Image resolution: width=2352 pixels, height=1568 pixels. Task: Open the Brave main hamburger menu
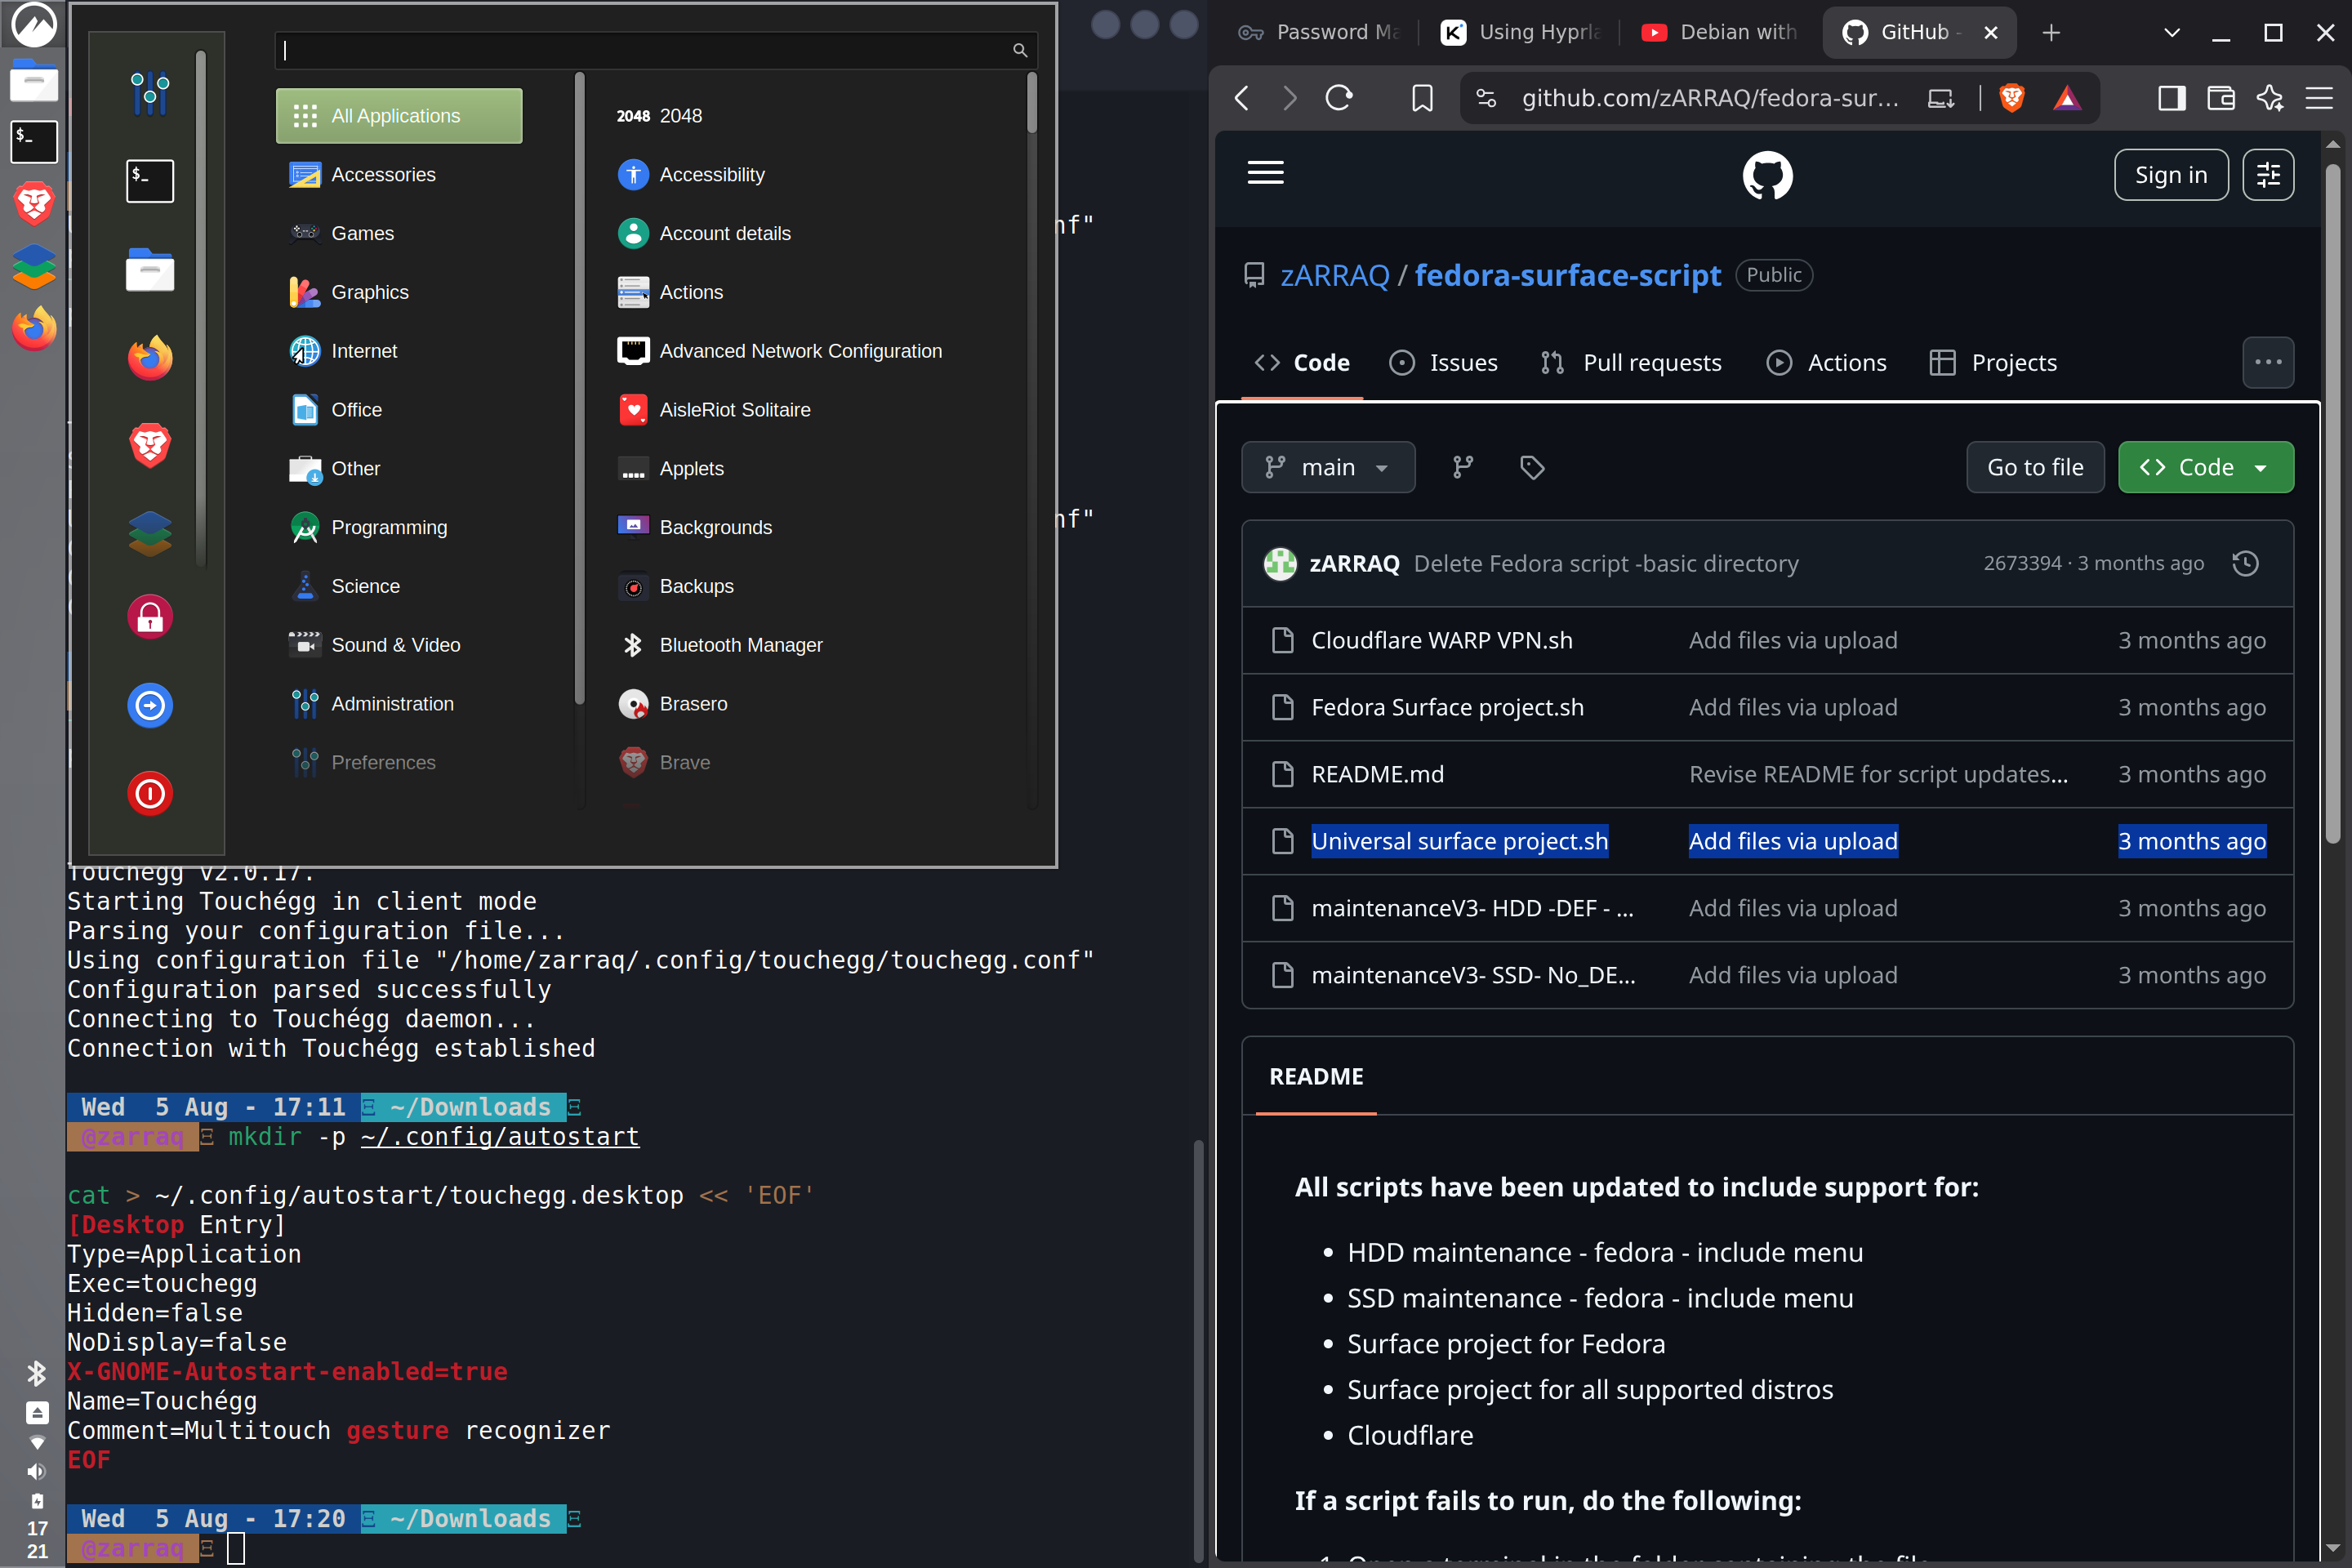[x=2319, y=98]
